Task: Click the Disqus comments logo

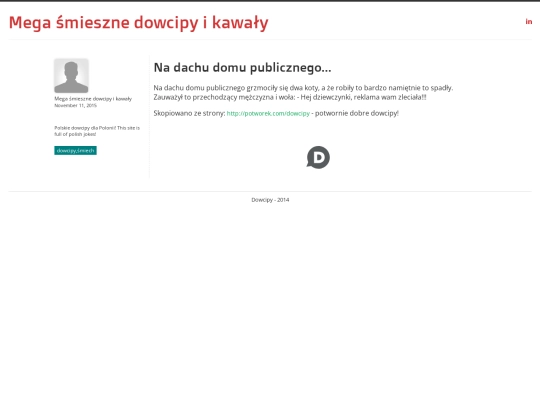Action: (x=318, y=157)
